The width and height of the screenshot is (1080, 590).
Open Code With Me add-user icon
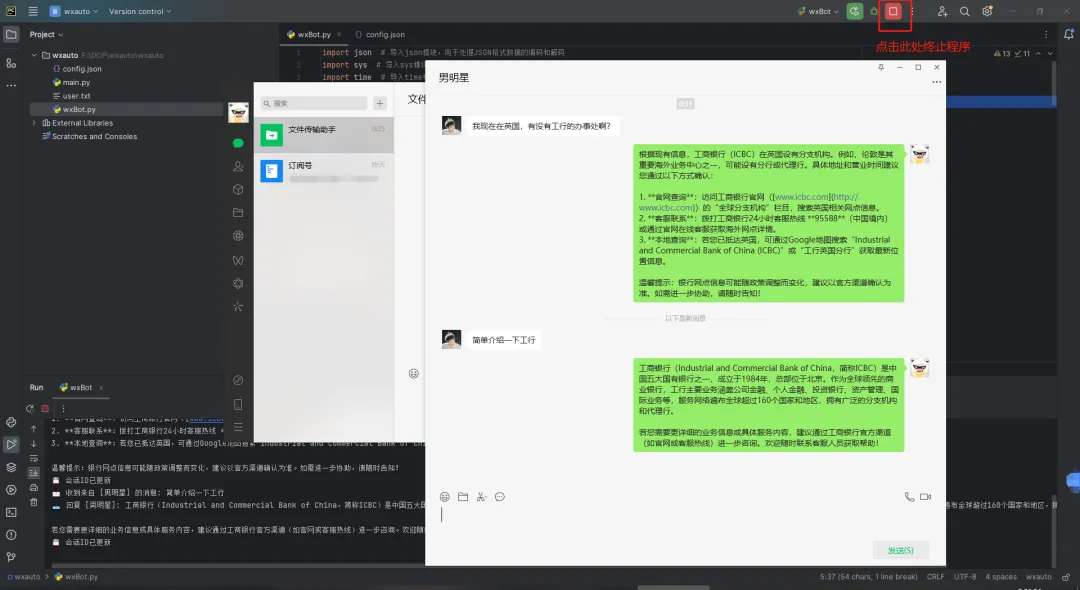point(942,11)
